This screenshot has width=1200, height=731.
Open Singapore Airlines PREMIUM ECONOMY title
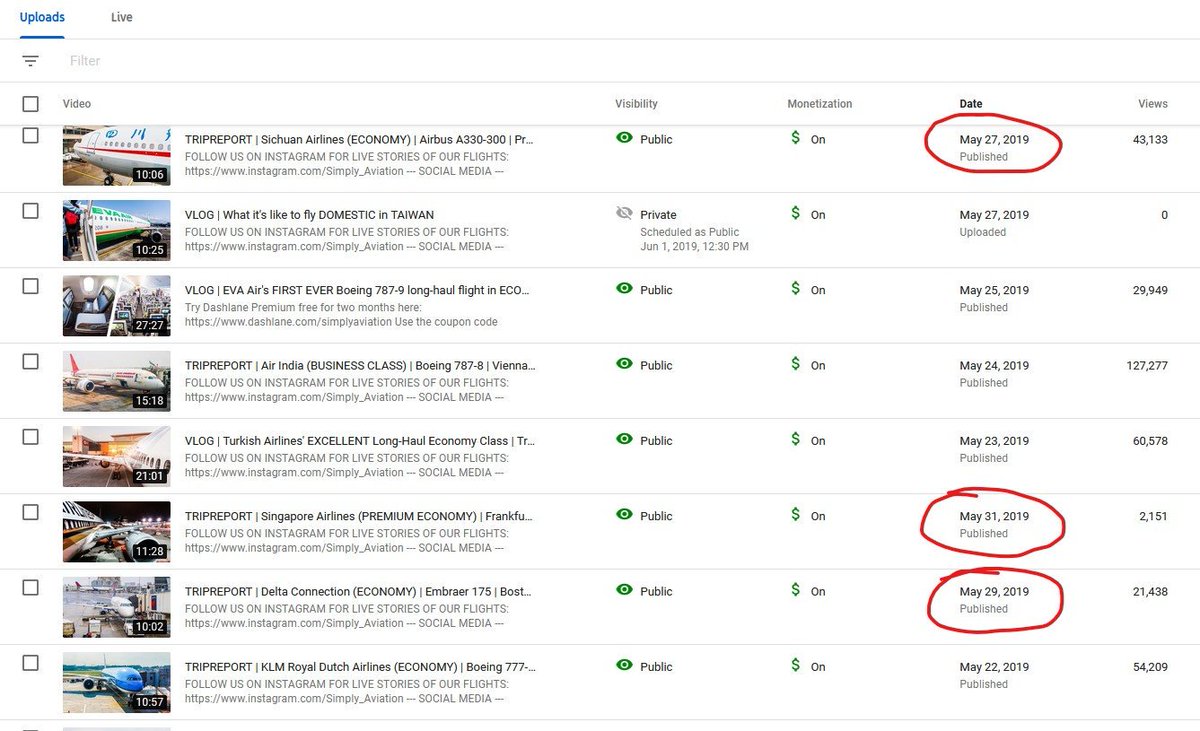[x=359, y=517]
